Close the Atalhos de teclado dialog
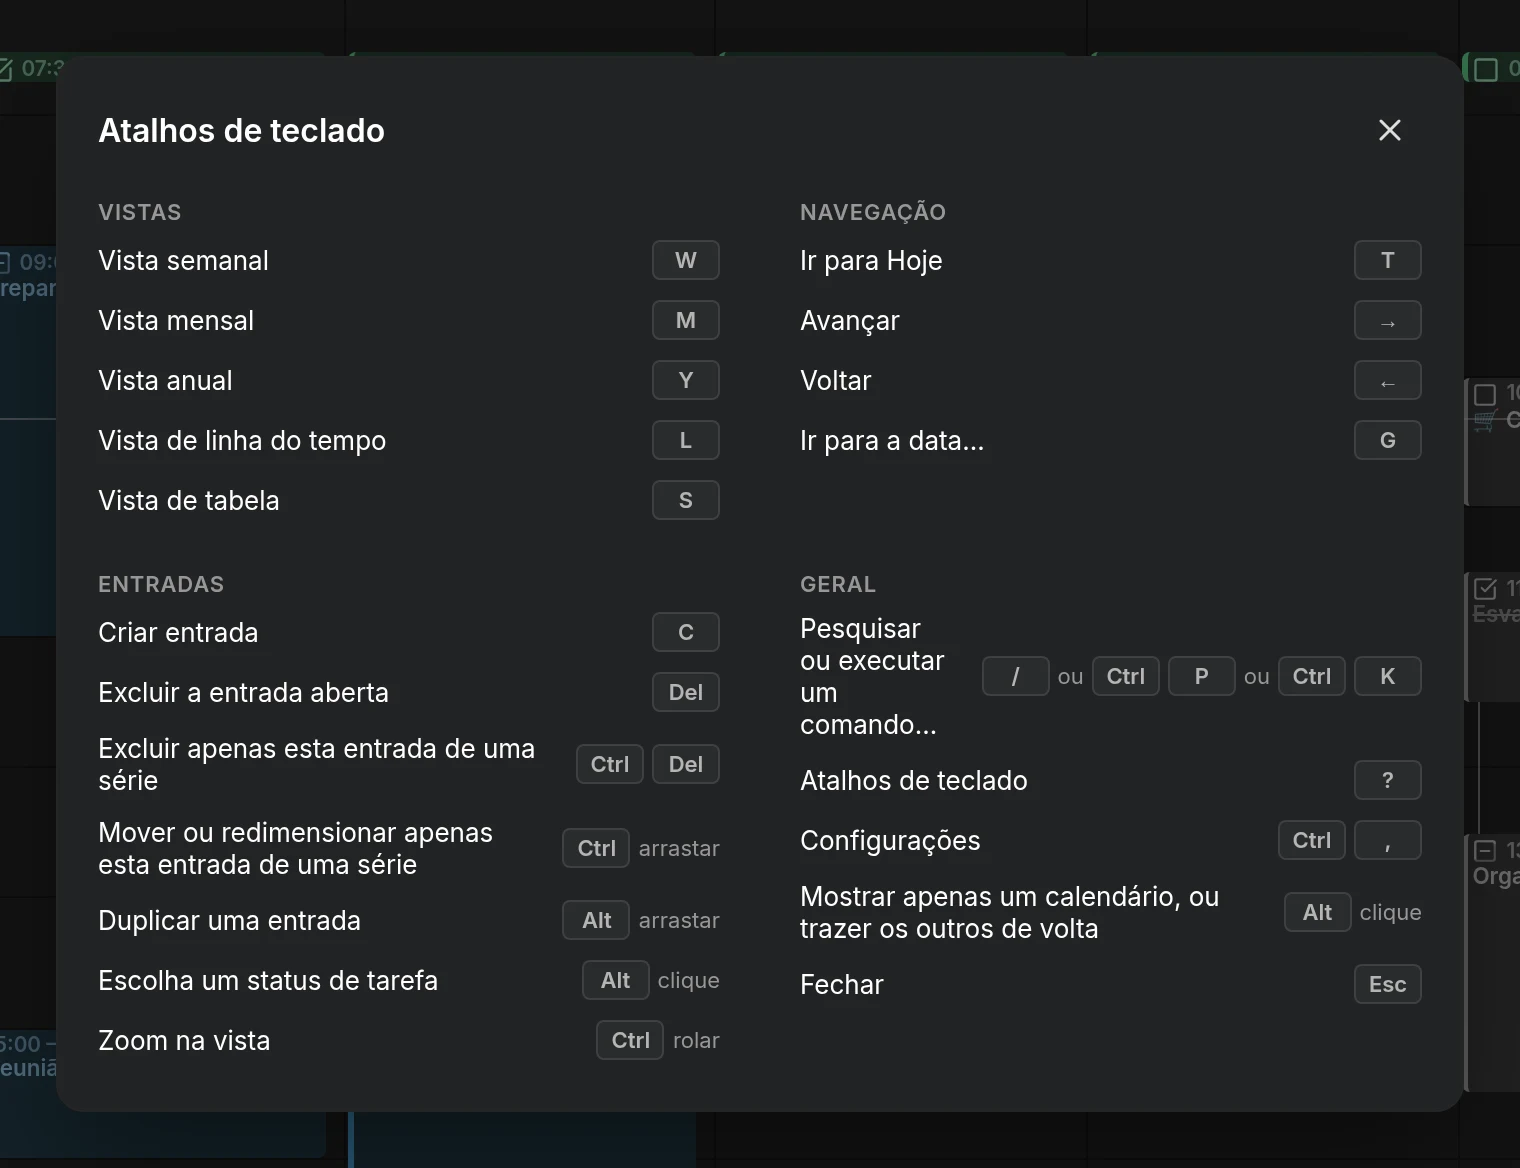Viewport: 1520px width, 1168px height. [1389, 130]
